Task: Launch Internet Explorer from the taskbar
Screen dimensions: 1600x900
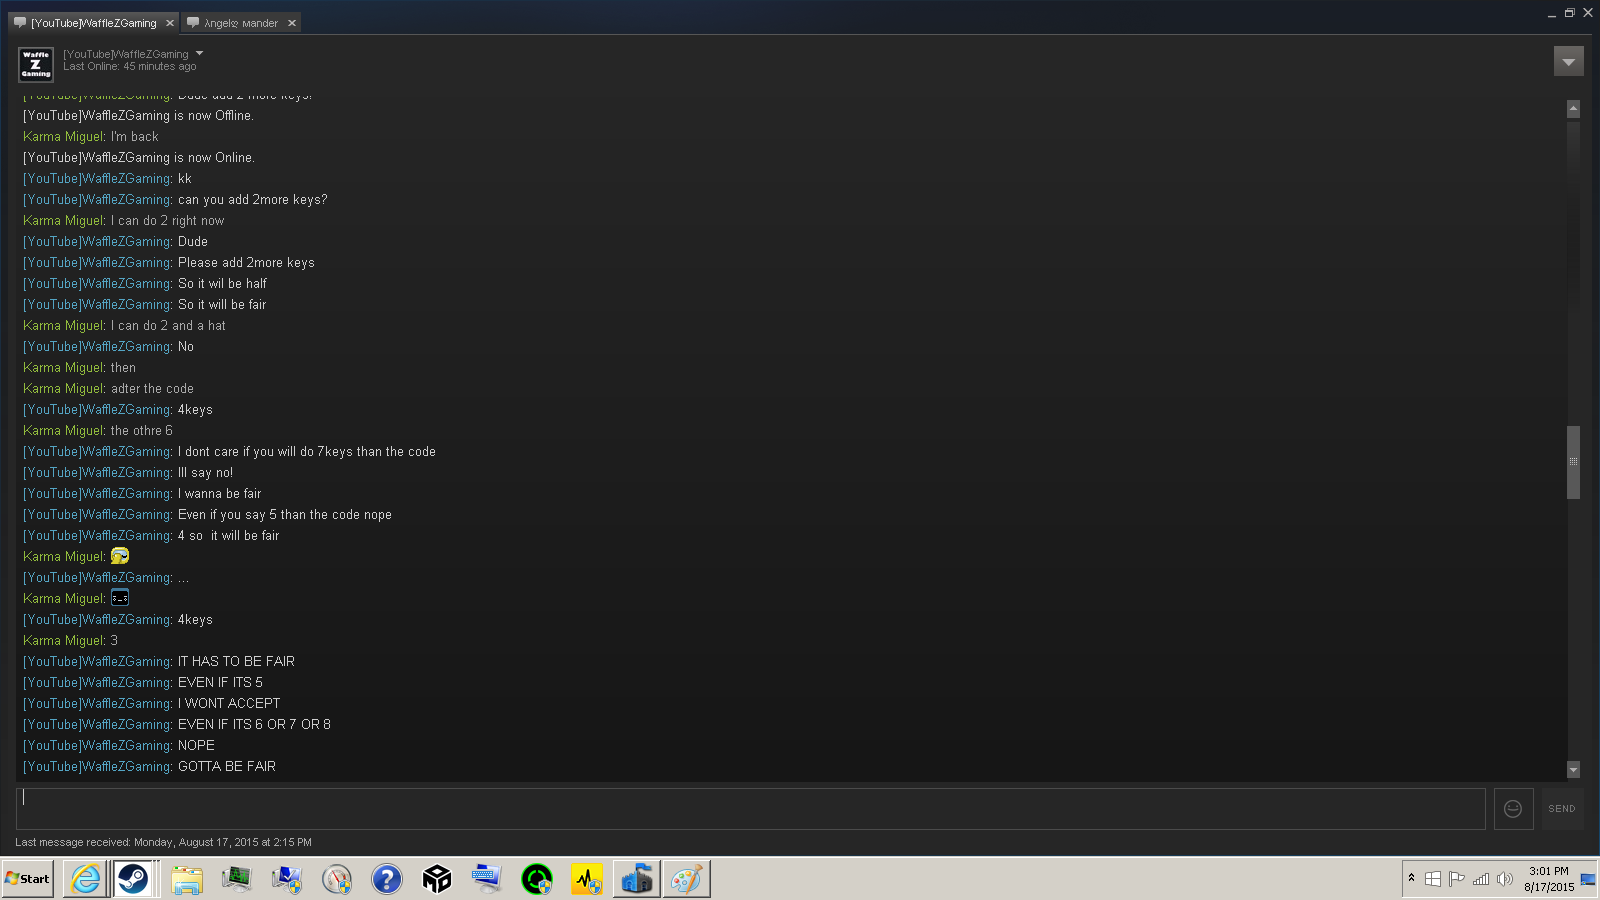Action: click(x=86, y=879)
